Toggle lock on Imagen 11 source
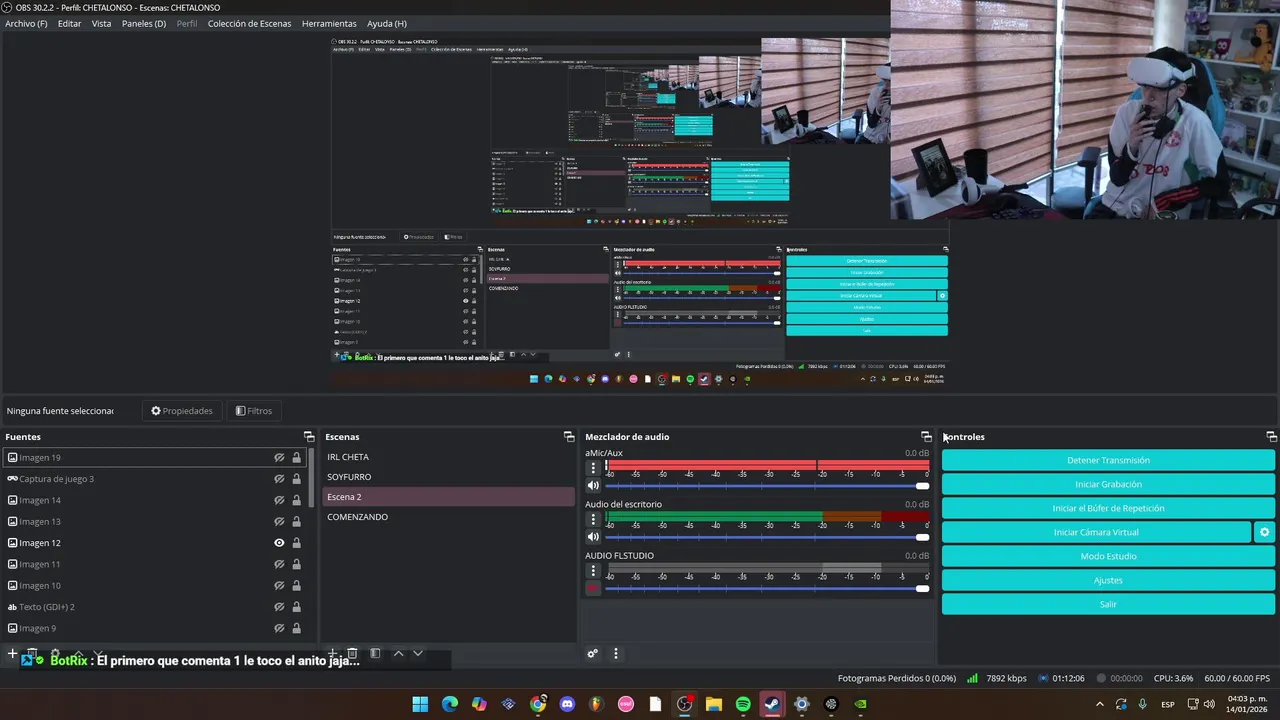The height and width of the screenshot is (720, 1280). pyautogui.click(x=296, y=564)
